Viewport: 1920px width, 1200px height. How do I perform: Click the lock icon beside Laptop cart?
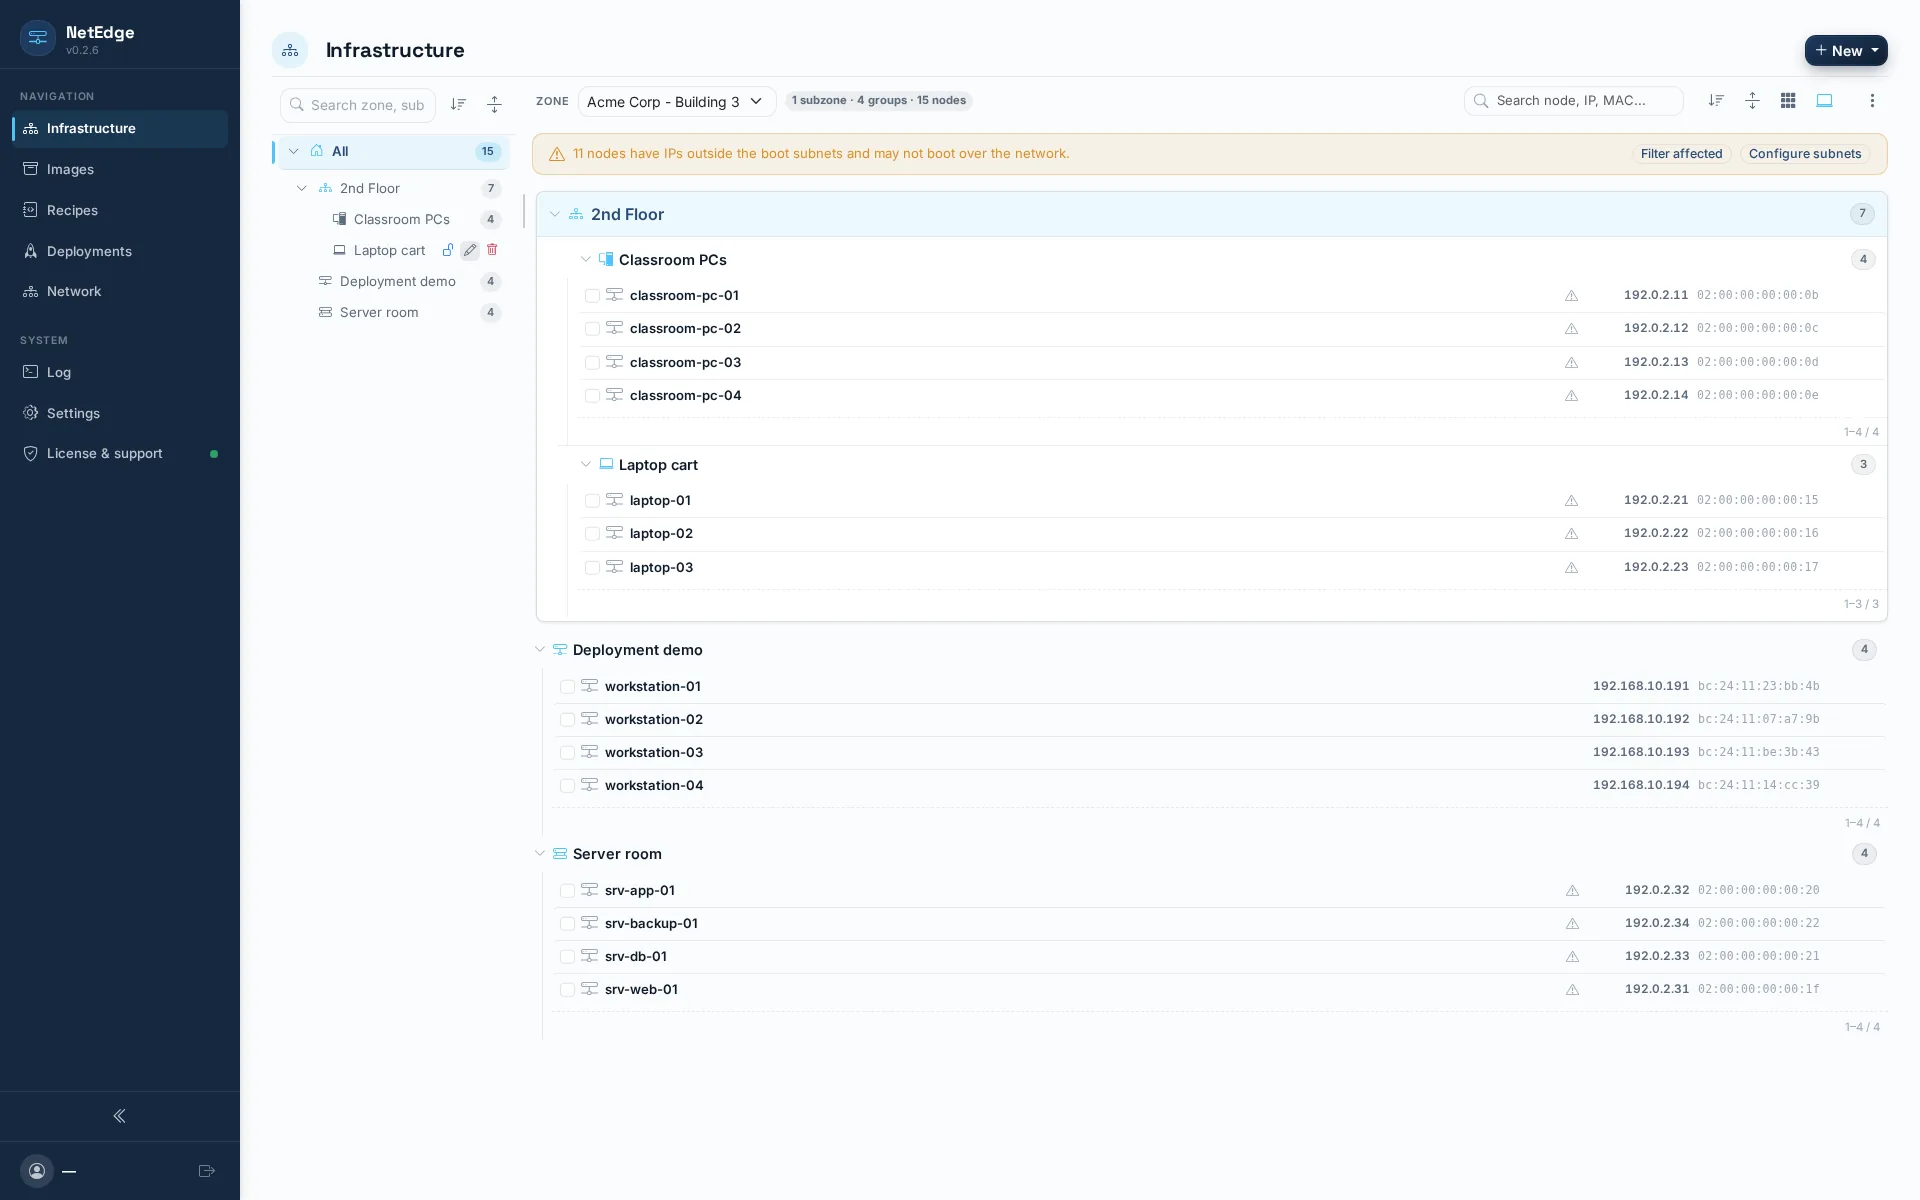(448, 250)
